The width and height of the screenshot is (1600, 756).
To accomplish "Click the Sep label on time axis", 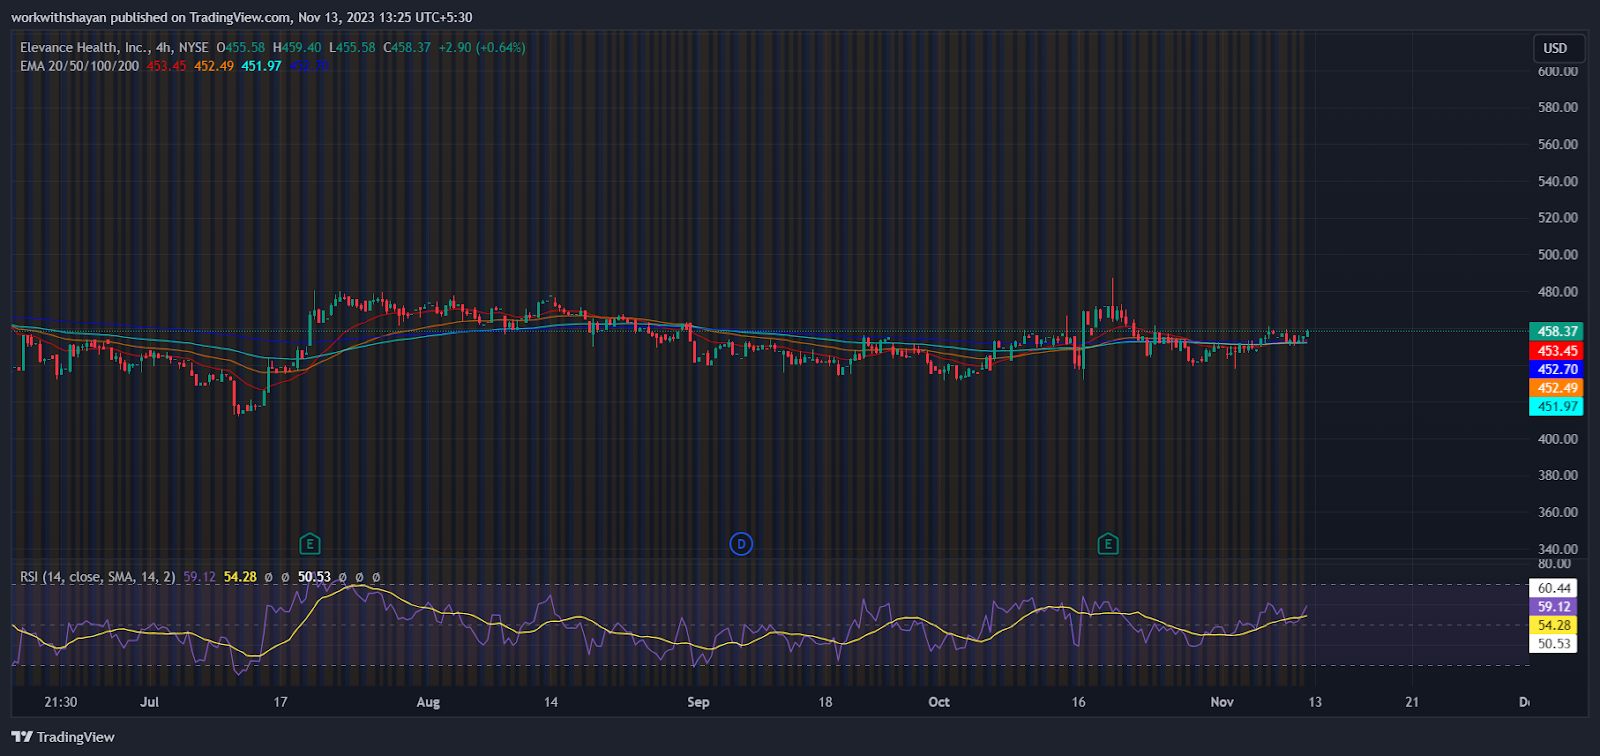I will coord(698,702).
